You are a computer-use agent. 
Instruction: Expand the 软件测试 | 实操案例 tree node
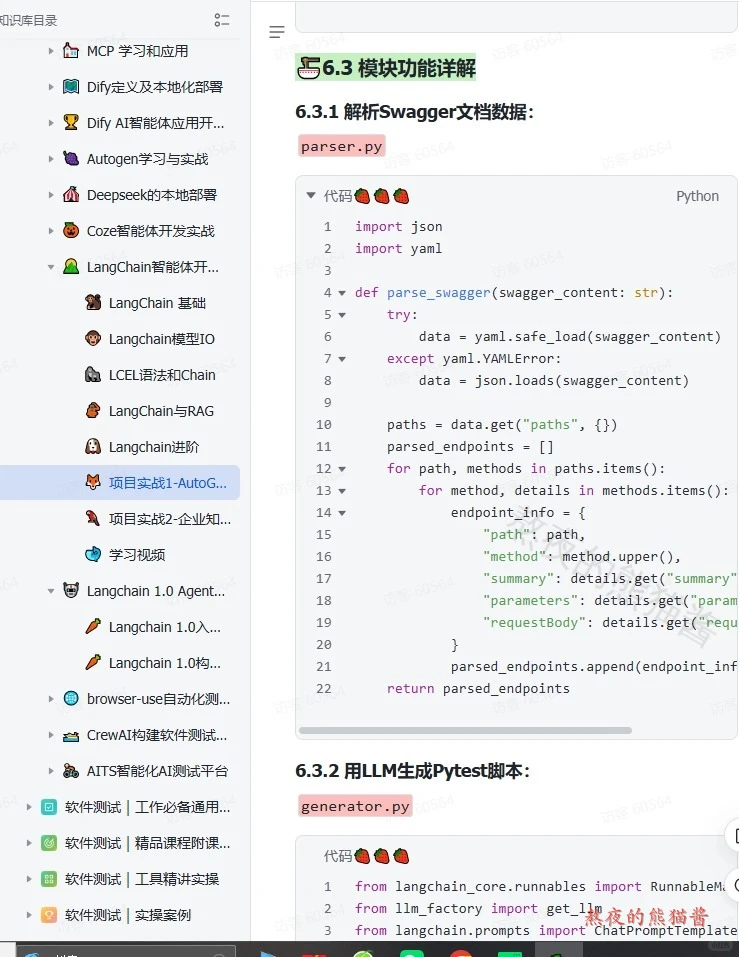click(x=29, y=915)
